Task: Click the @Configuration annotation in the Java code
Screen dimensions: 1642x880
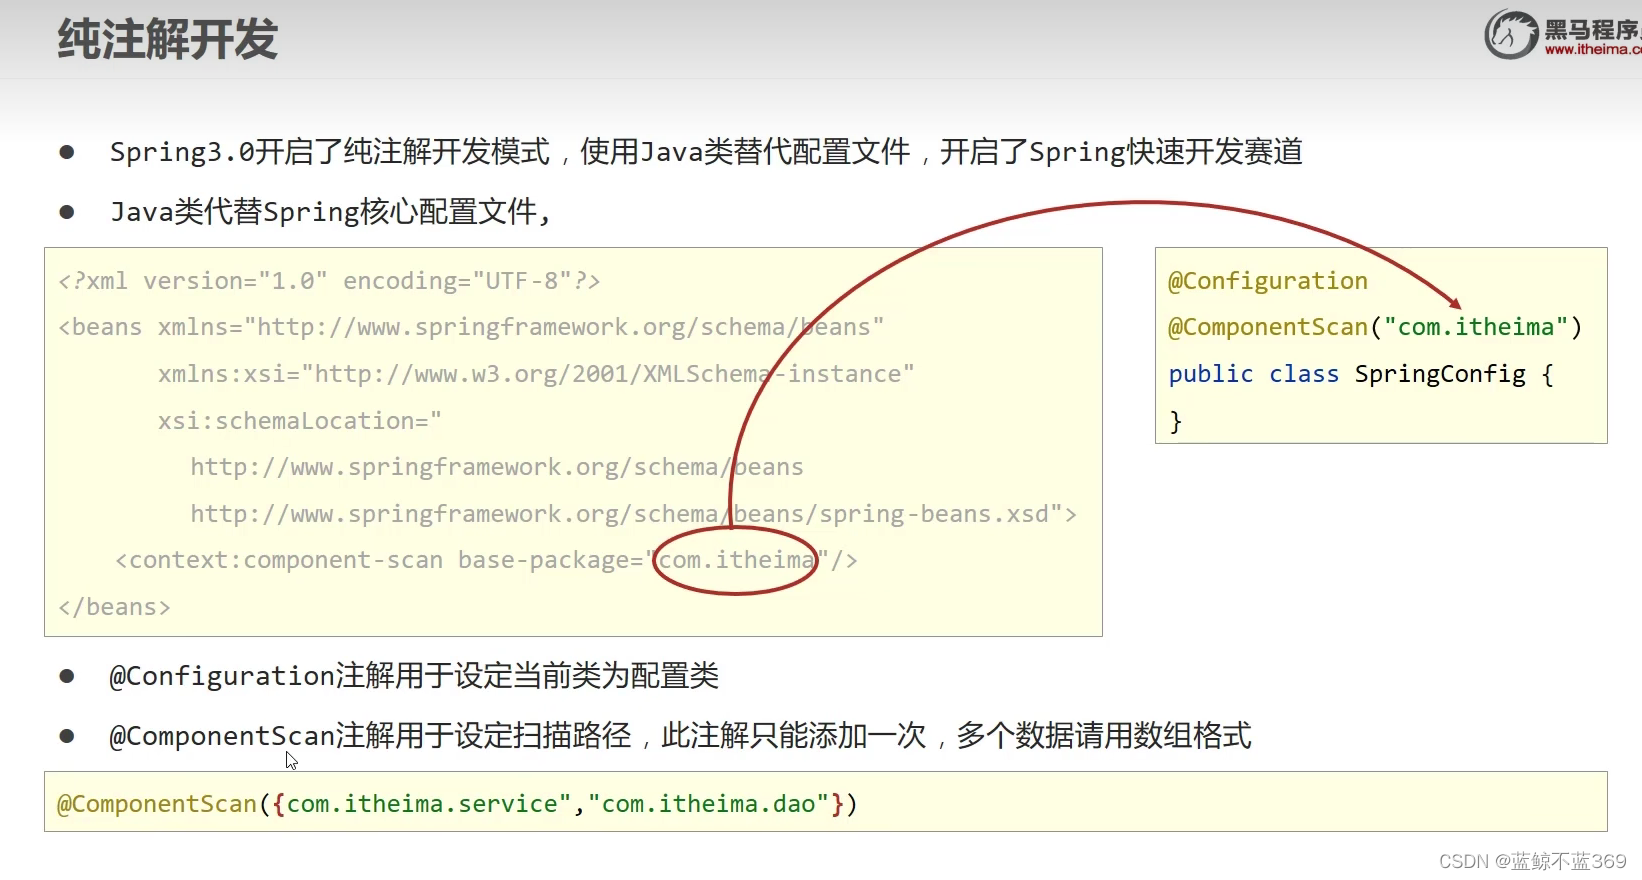Action: coord(1268,281)
